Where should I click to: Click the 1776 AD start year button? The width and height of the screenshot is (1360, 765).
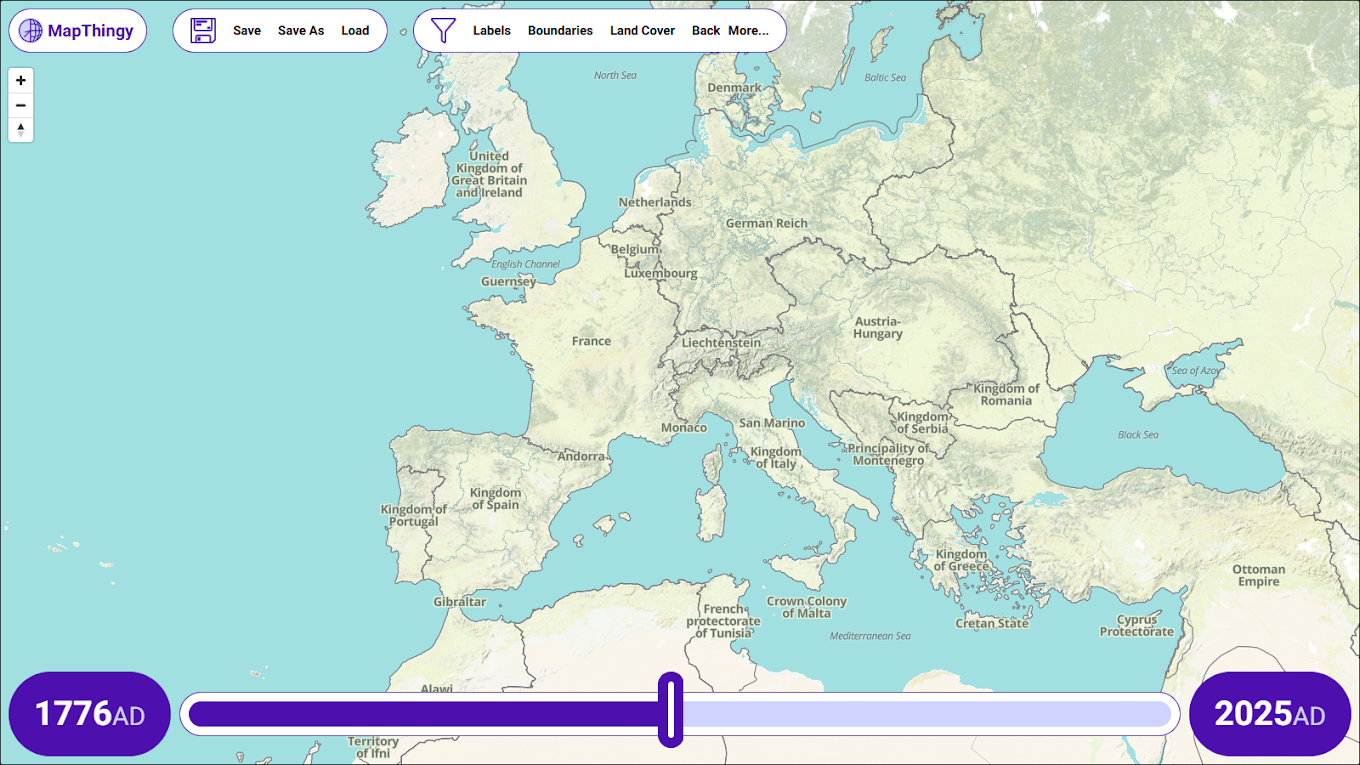pyautogui.click(x=89, y=714)
